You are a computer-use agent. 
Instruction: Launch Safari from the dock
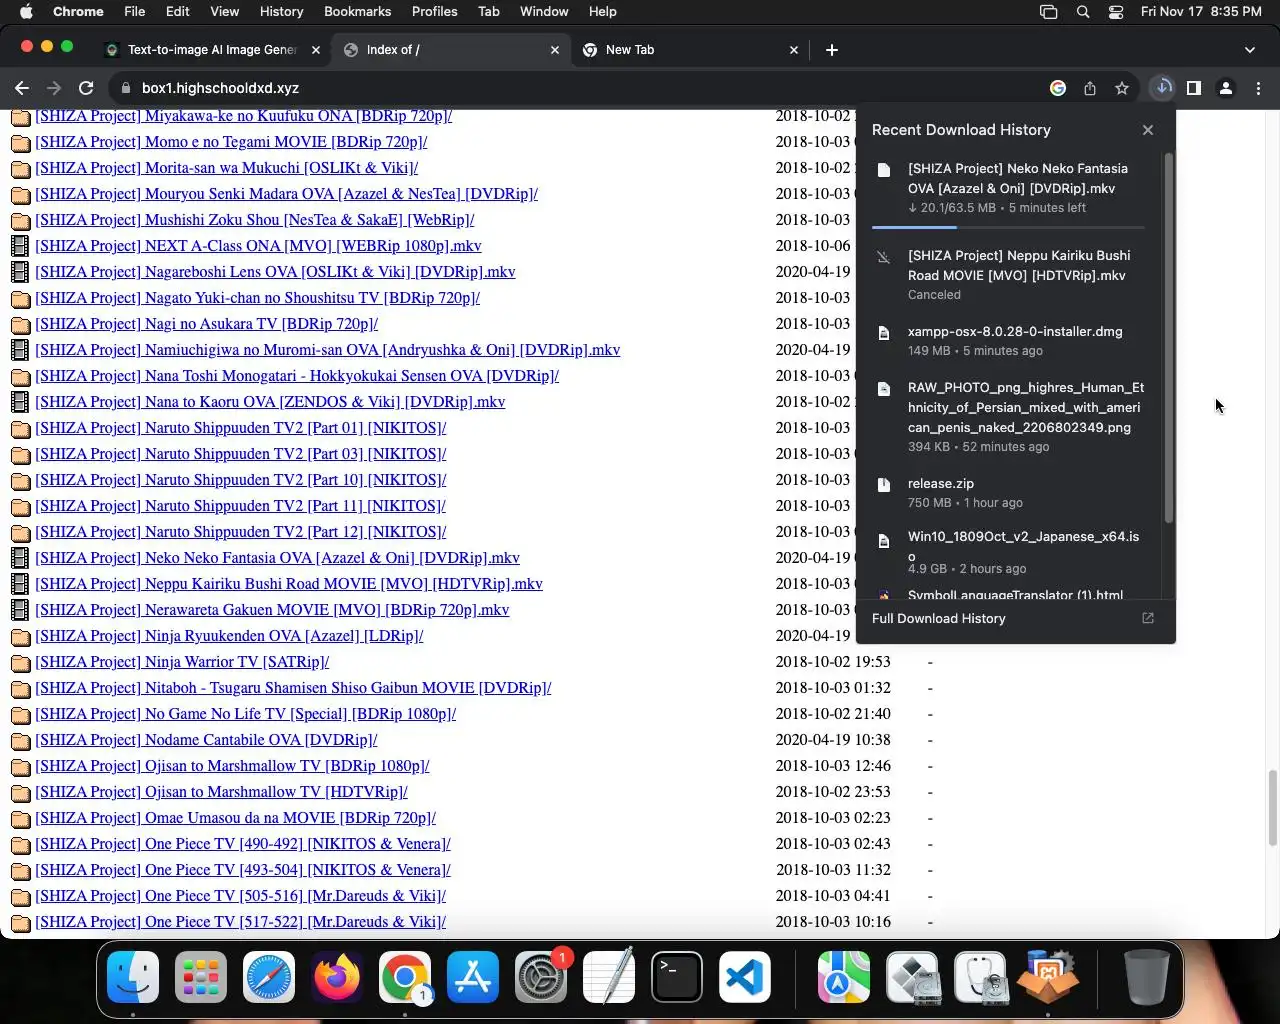(x=269, y=977)
